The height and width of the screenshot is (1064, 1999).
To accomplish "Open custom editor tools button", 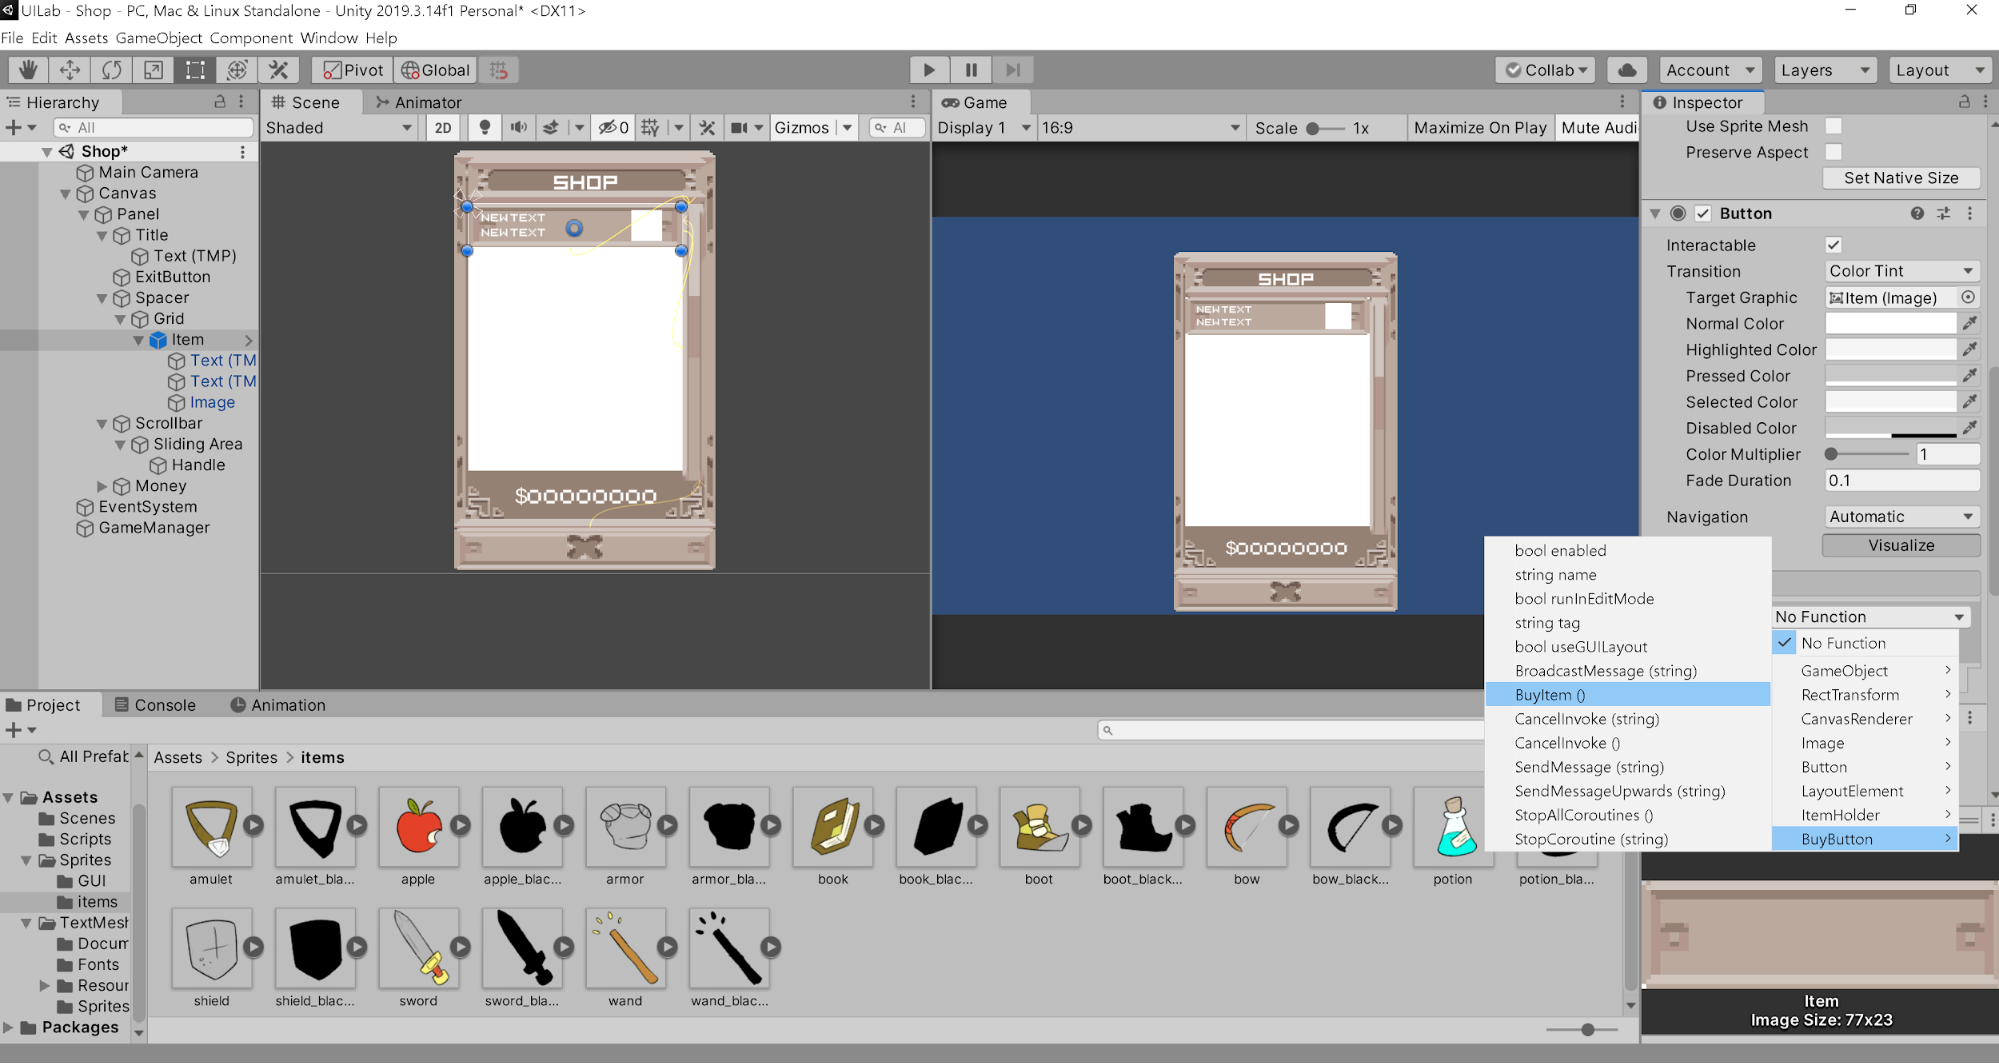I will pyautogui.click(x=279, y=70).
